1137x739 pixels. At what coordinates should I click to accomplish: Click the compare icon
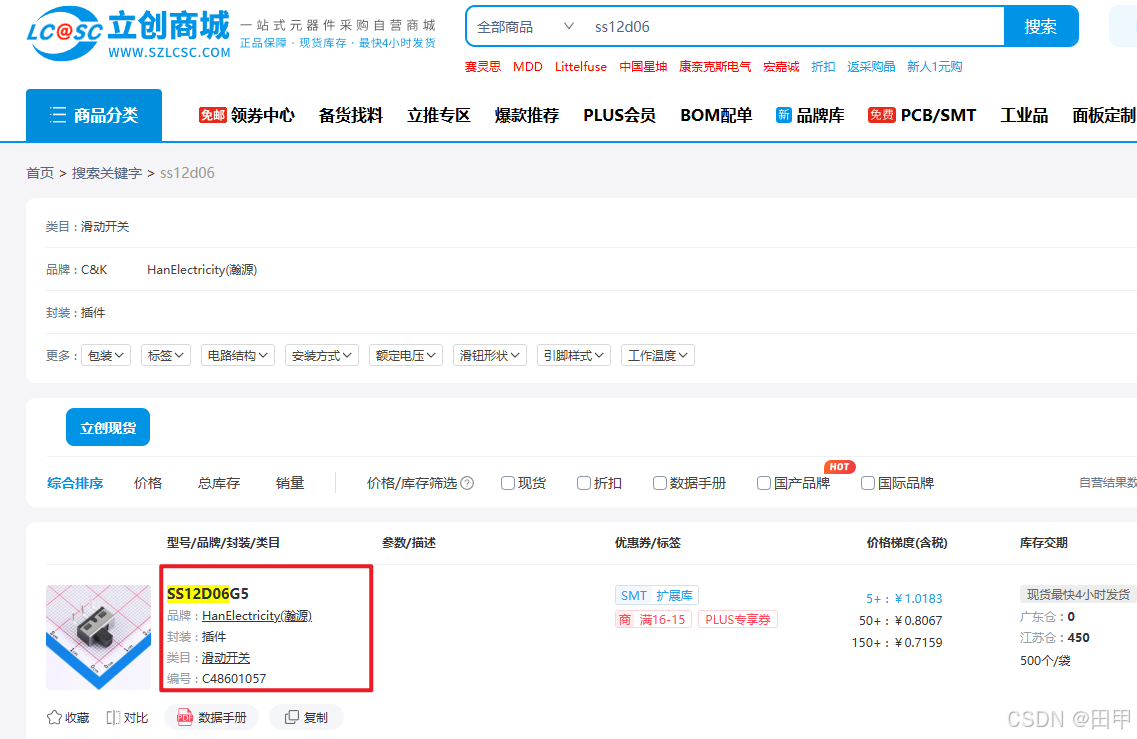coord(113,717)
